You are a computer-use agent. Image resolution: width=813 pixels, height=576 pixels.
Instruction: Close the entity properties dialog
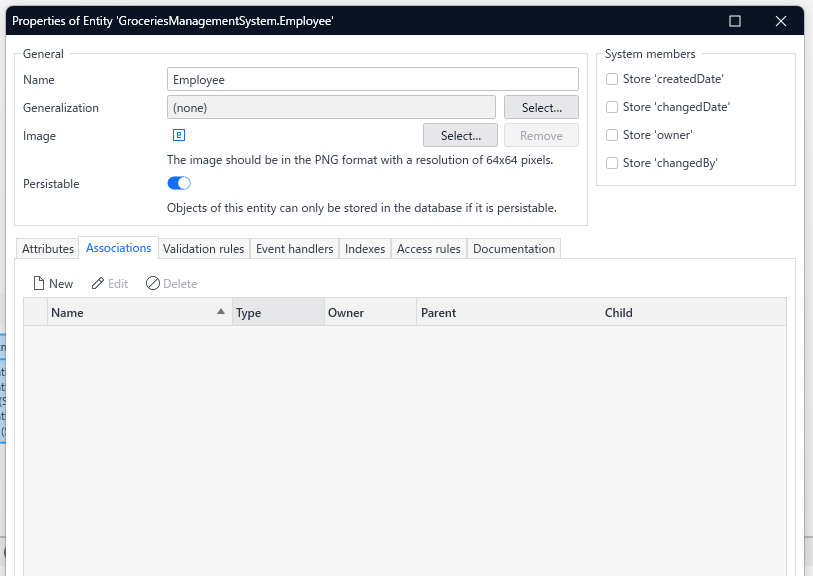(781, 21)
